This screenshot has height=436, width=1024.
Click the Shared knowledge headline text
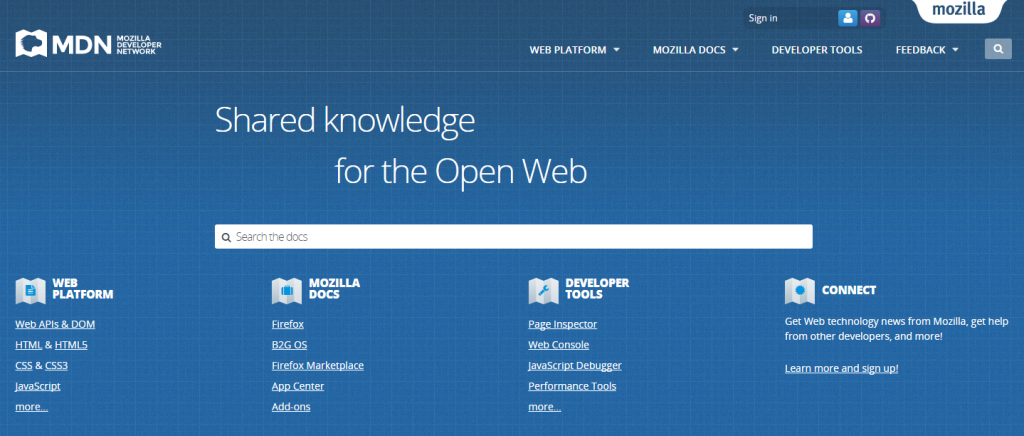point(345,121)
